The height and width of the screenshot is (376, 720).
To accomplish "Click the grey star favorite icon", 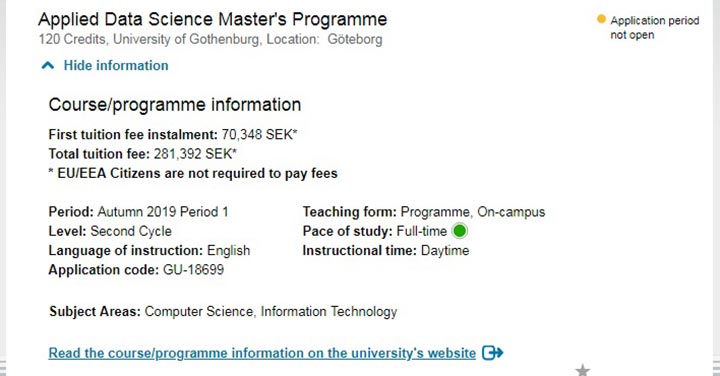I will [582, 370].
